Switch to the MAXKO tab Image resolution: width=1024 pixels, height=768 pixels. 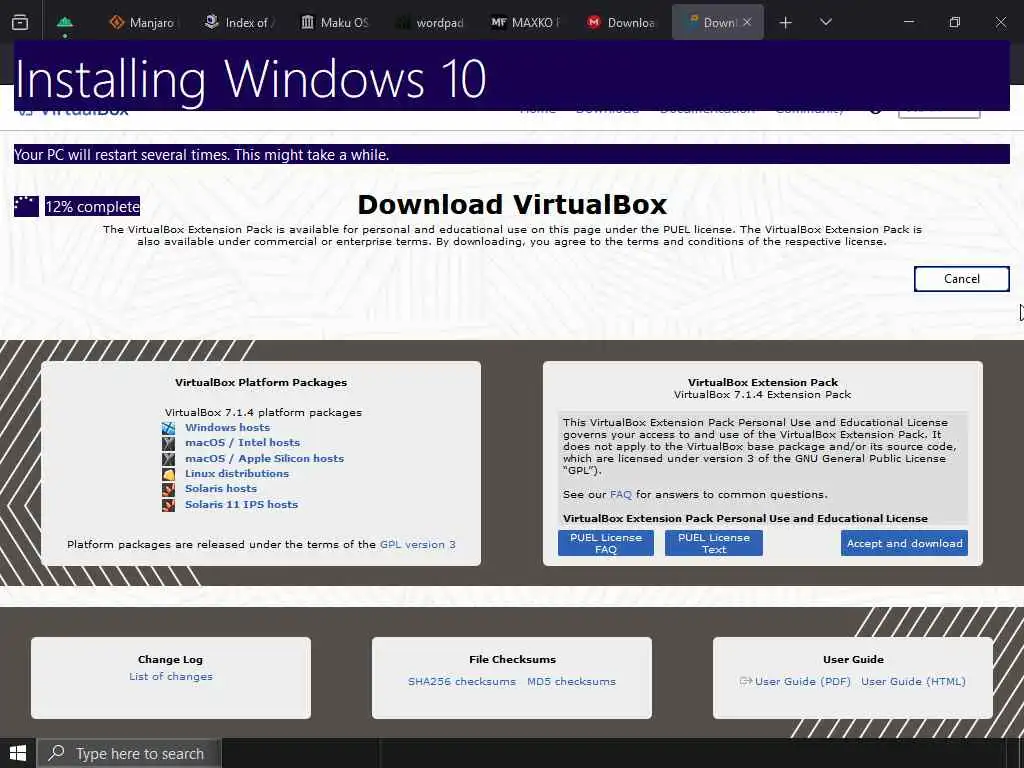pyautogui.click(x=526, y=23)
